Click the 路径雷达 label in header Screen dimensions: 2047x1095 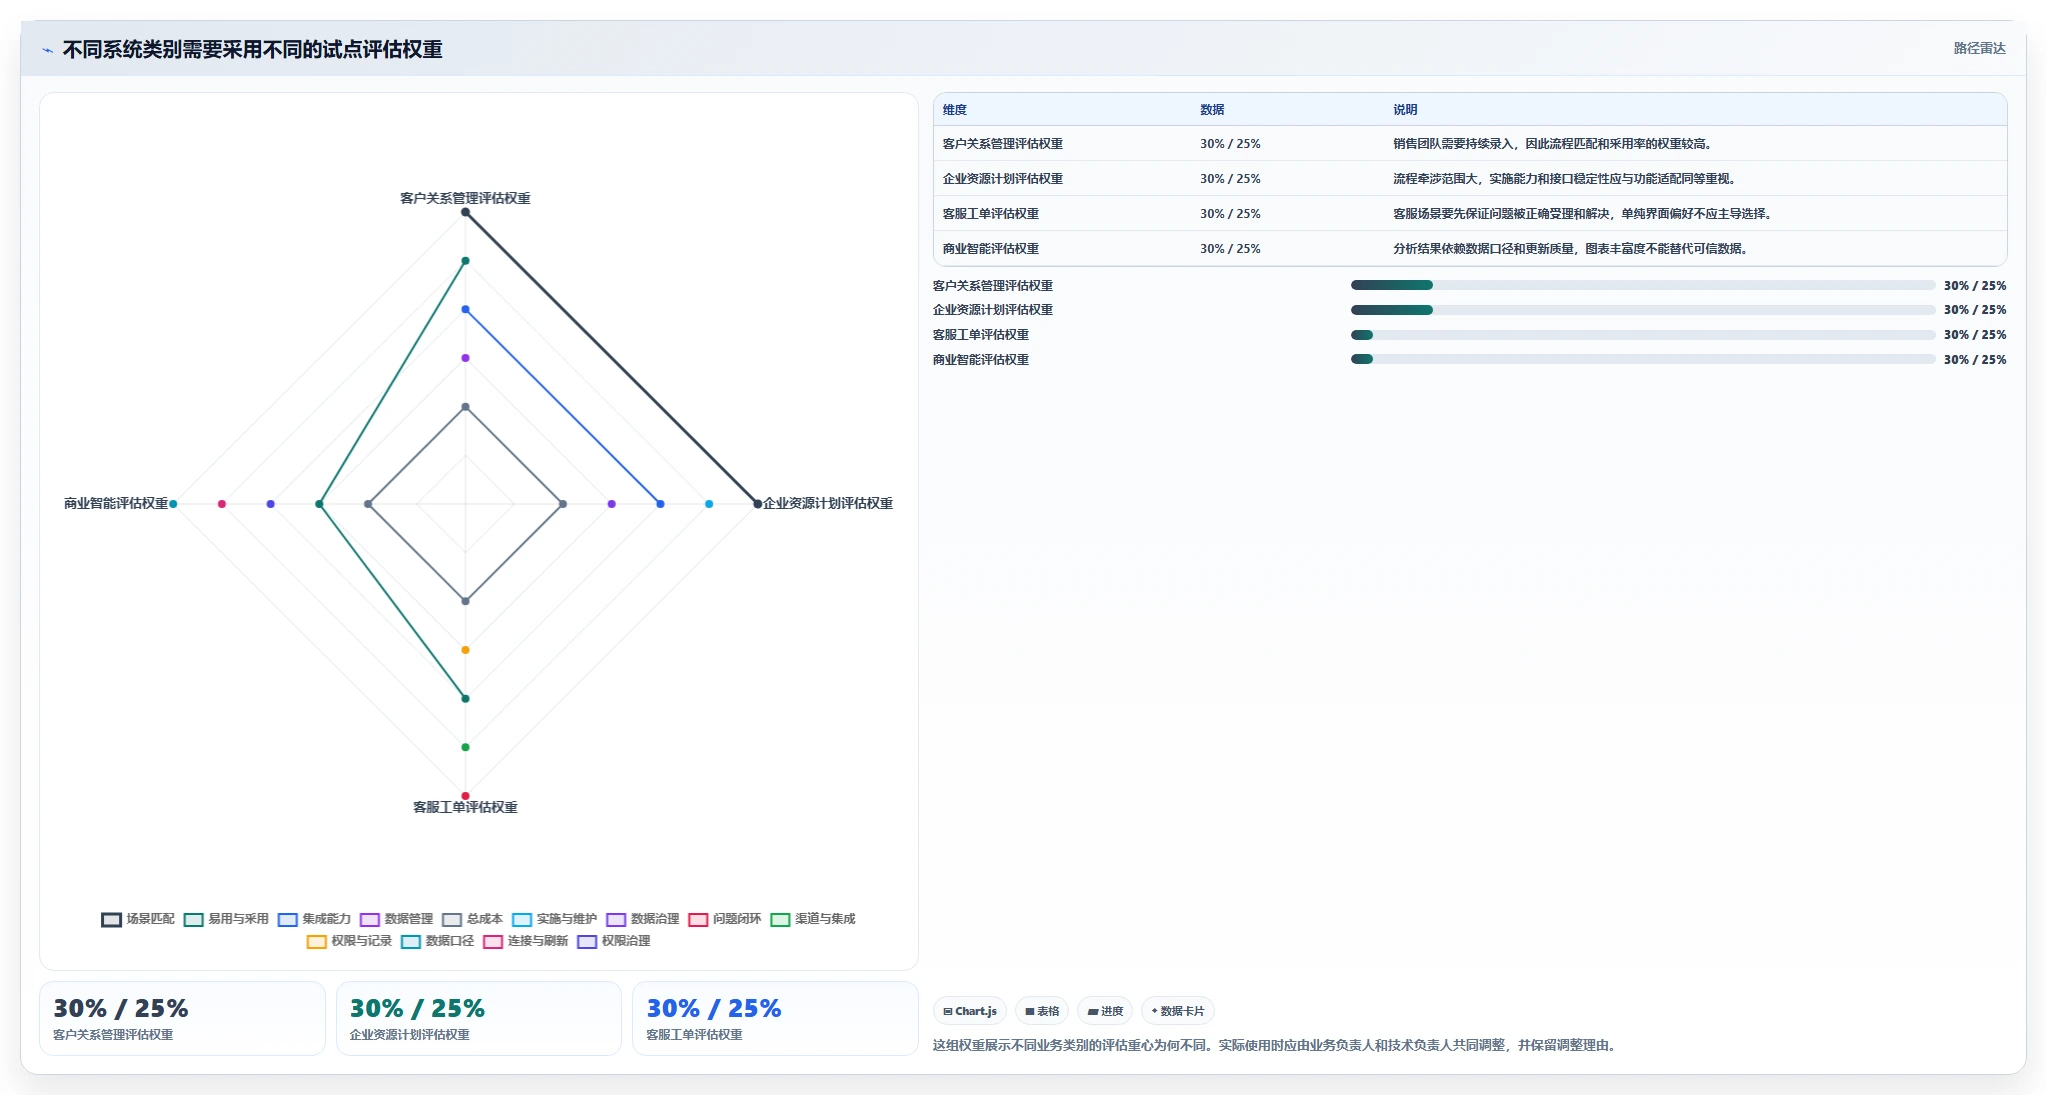(1979, 48)
